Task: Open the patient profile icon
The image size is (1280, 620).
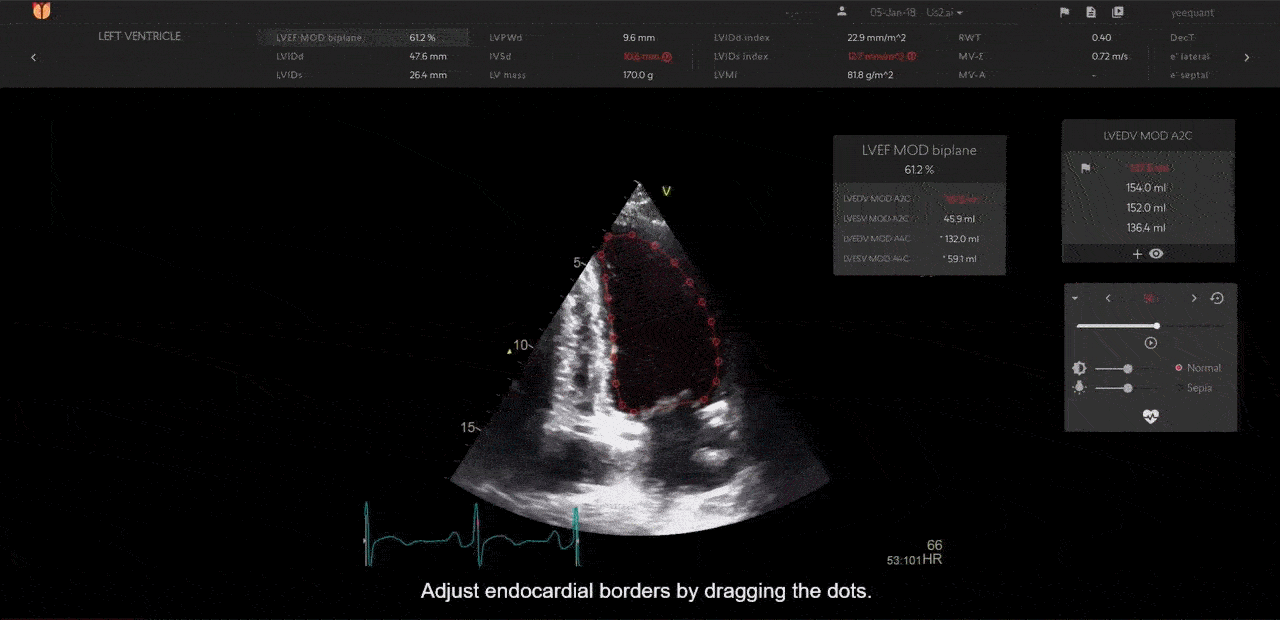Action: click(x=842, y=12)
